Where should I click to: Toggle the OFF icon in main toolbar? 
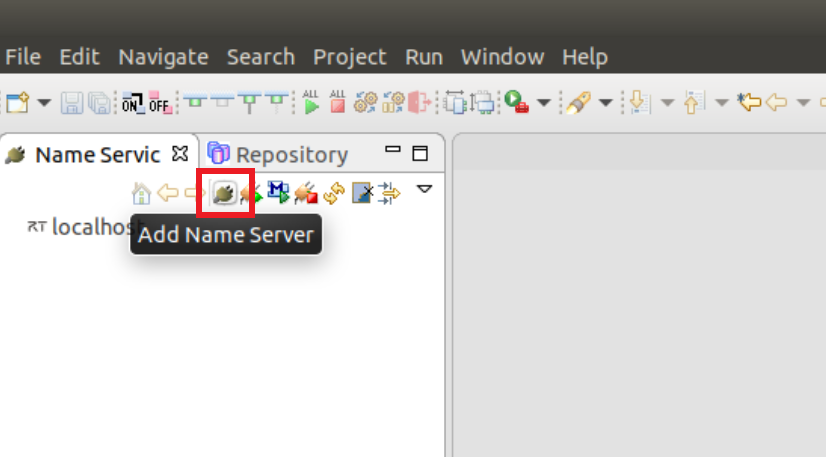click(159, 102)
